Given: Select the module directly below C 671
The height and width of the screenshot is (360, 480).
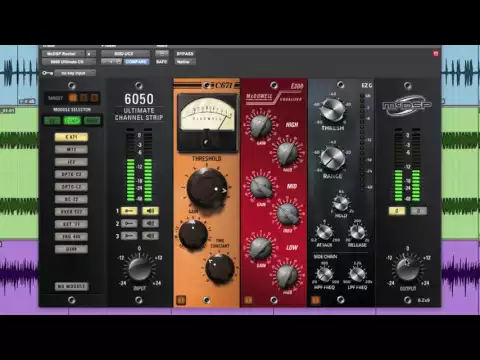Looking at the screenshot, I should pyautogui.click(x=71, y=149).
